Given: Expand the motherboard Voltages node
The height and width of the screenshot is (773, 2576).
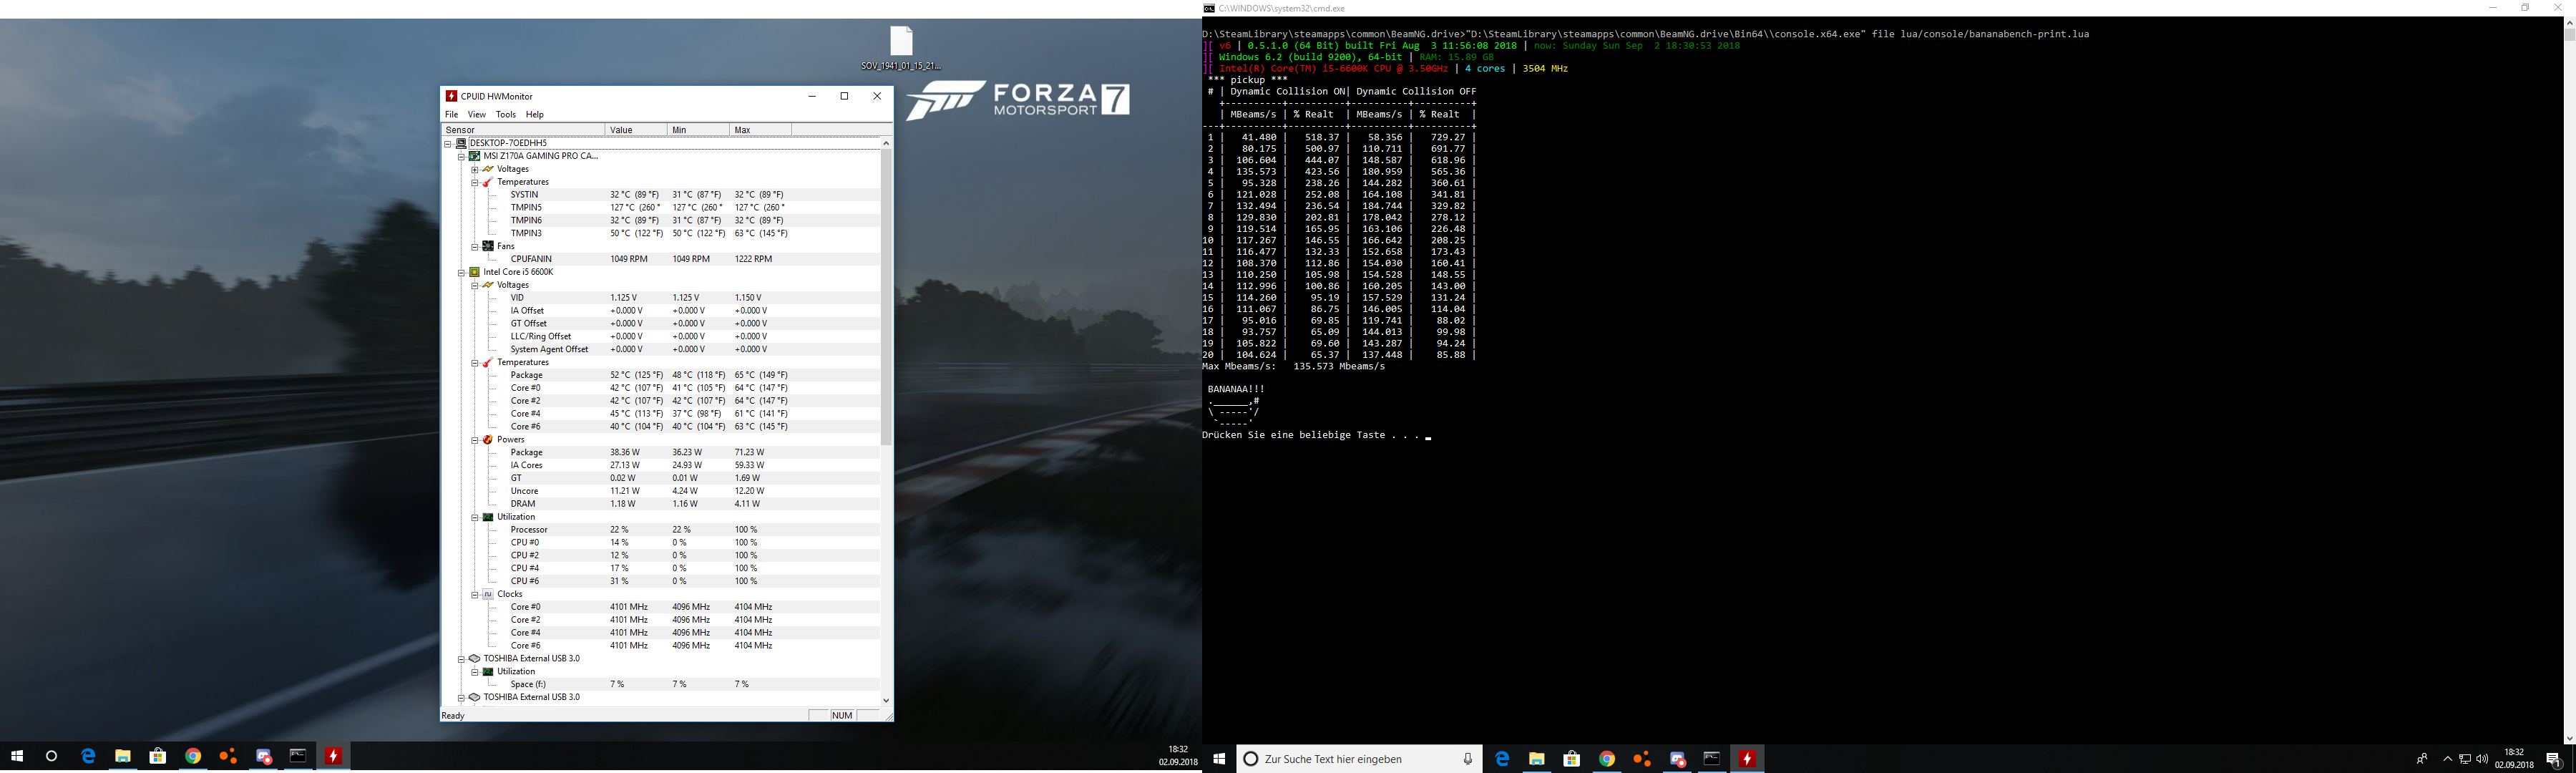Looking at the screenshot, I should [475, 169].
